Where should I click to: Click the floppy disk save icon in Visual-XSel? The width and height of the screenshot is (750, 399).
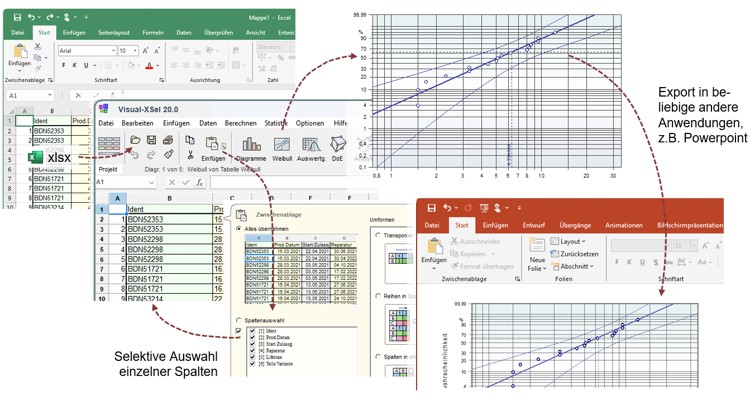pos(151,140)
